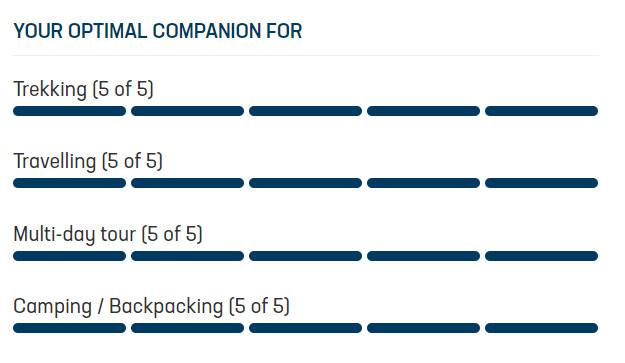The width and height of the screenshot is (625, 363).
Task: Click first segment of Camping / Backpacking bar
Action: [69, 328]
